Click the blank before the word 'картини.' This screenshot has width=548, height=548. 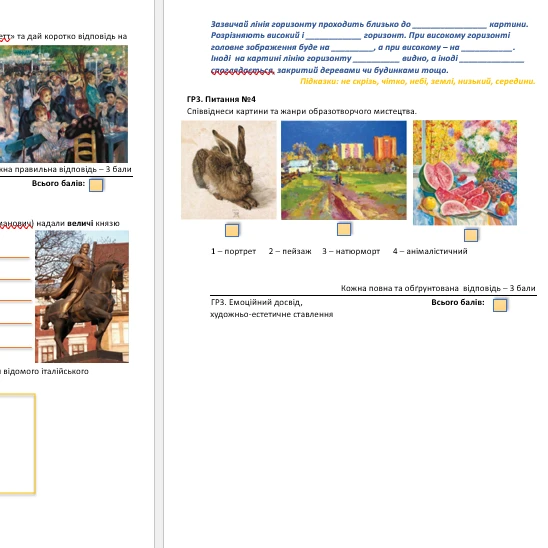449,25
